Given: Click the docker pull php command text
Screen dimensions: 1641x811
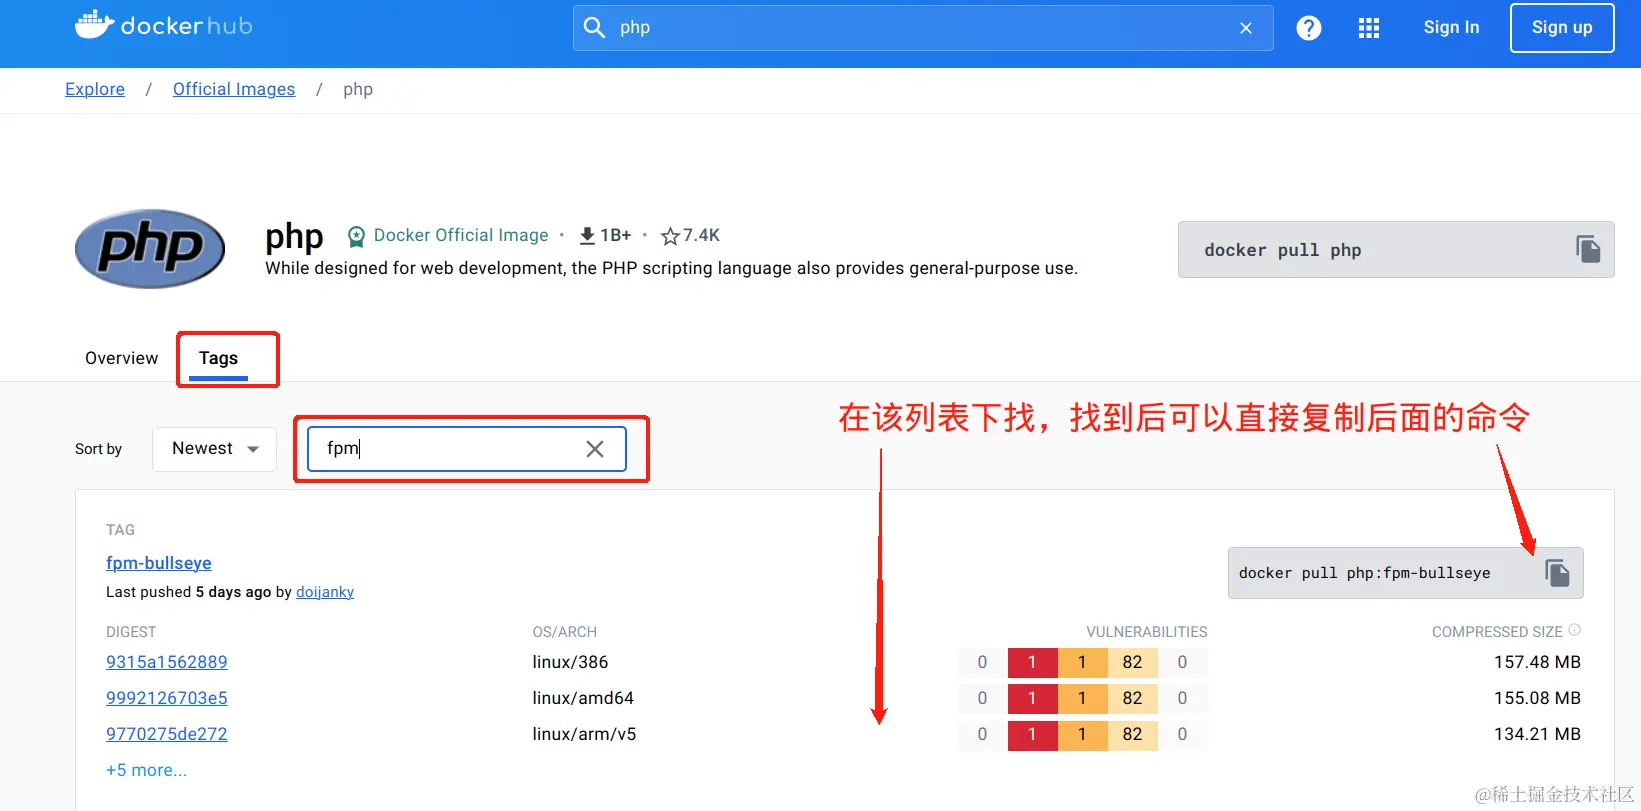Looking at the screenshot, I should (1283, 250).
